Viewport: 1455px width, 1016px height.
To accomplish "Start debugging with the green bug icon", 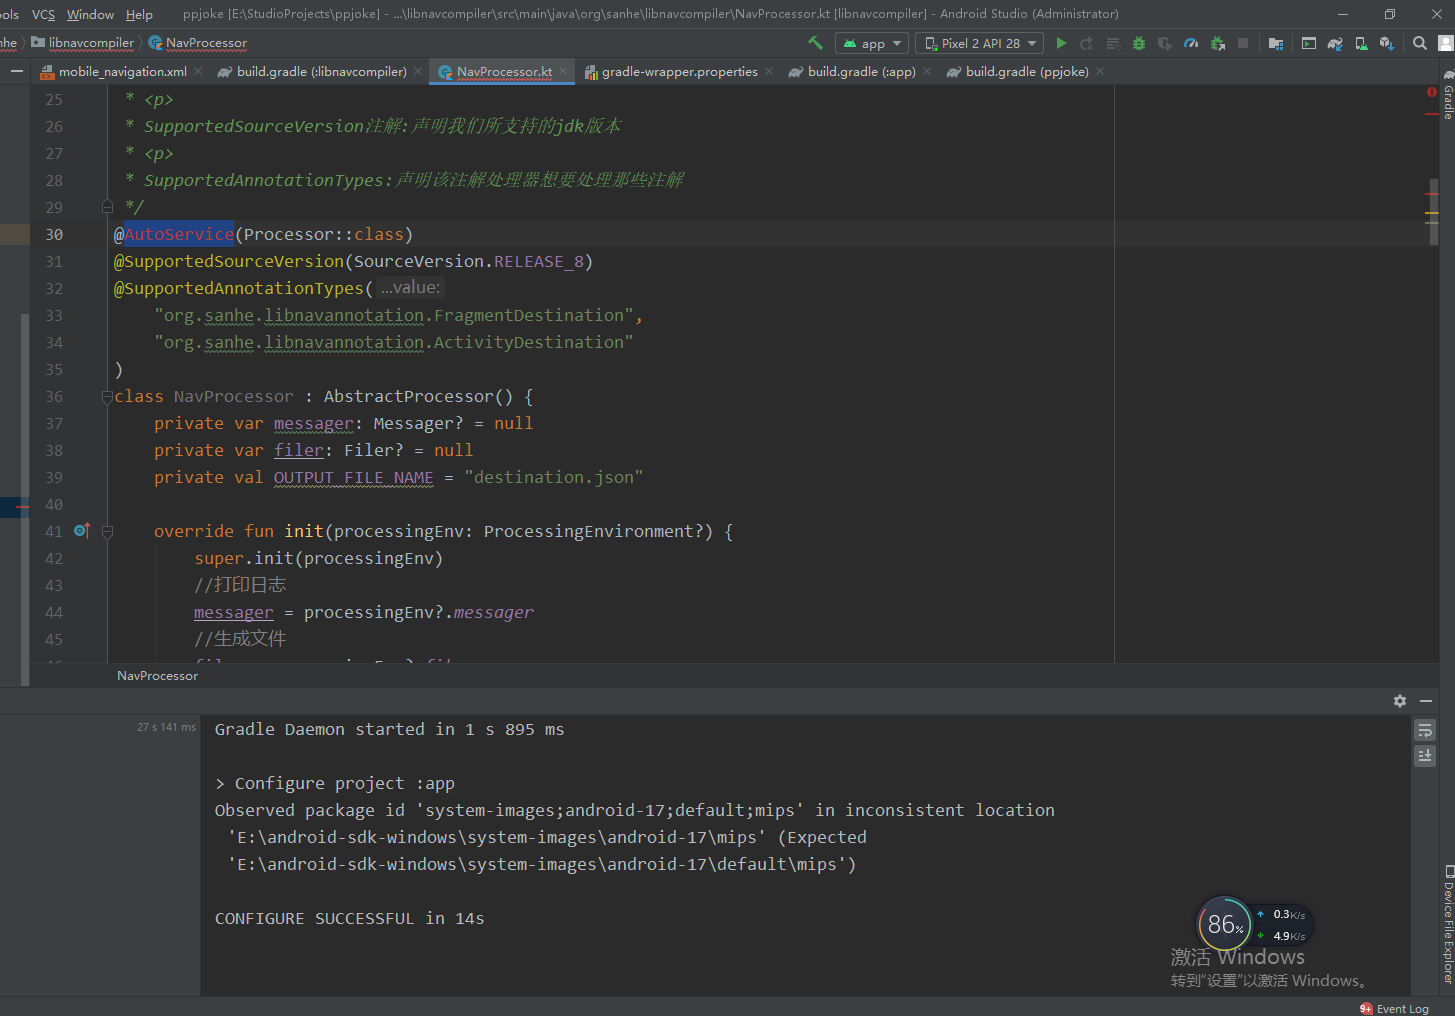I will [1139, 43].
